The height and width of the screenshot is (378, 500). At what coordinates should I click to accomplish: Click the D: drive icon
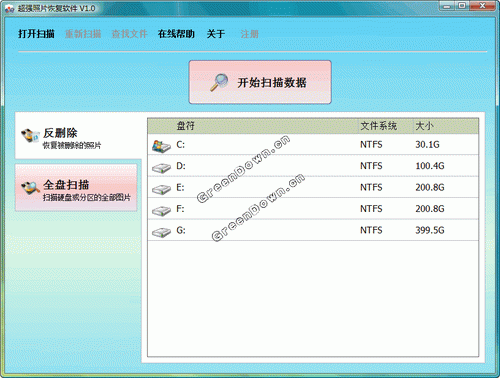tap(161, 168)
